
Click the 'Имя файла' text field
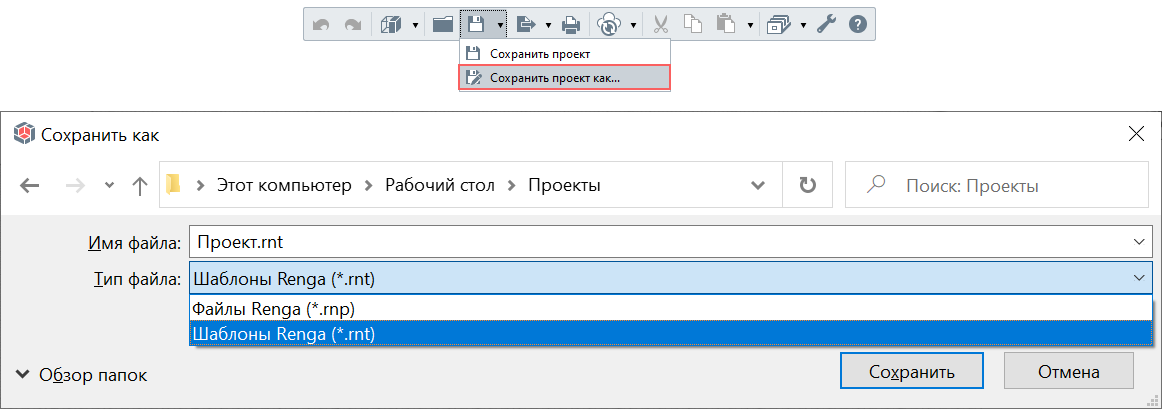671,242
